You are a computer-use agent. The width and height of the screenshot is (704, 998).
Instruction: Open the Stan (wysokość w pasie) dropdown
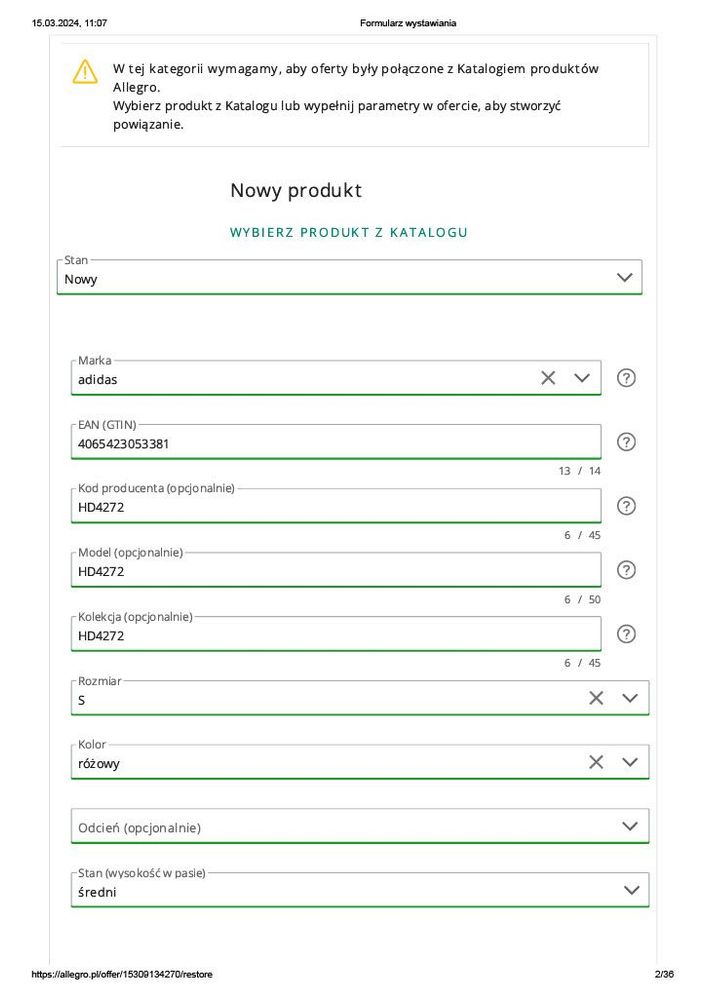(x=630, y=890)
